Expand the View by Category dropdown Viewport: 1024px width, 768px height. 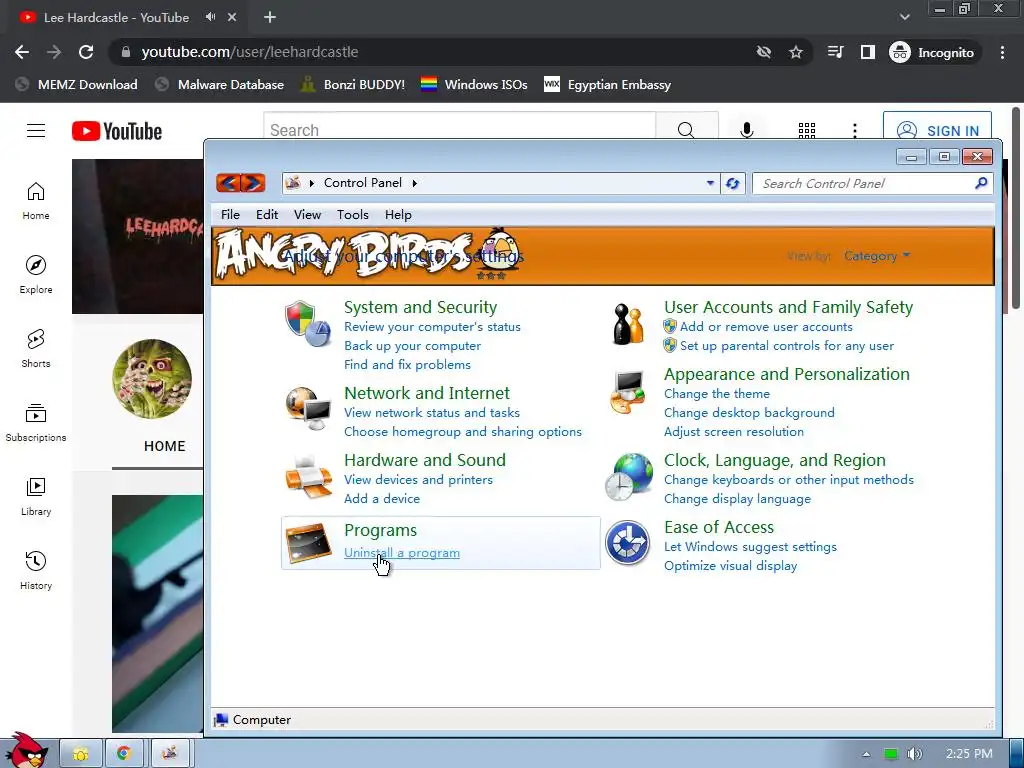point(877,256)
